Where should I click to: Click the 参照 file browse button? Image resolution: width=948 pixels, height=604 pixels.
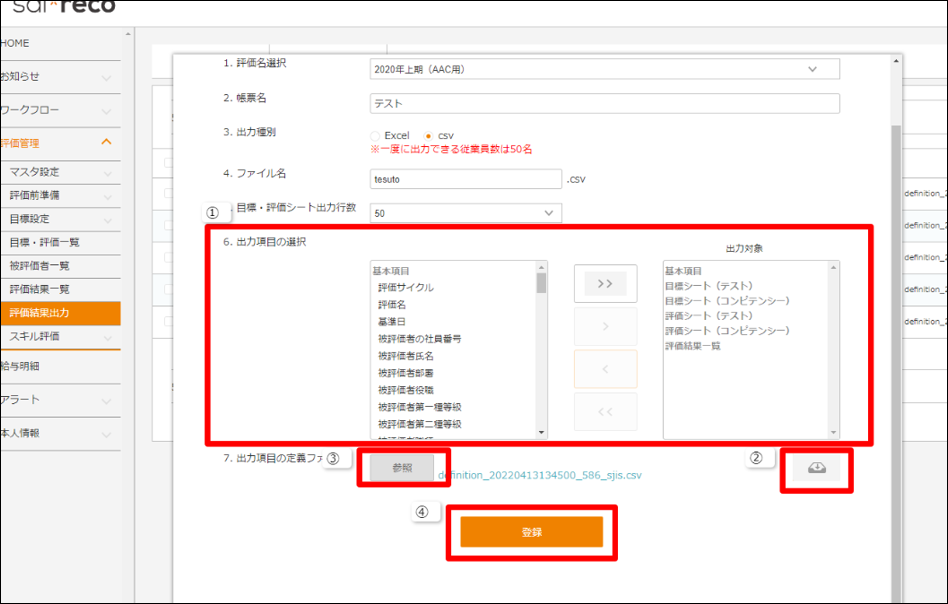(402, 469)
